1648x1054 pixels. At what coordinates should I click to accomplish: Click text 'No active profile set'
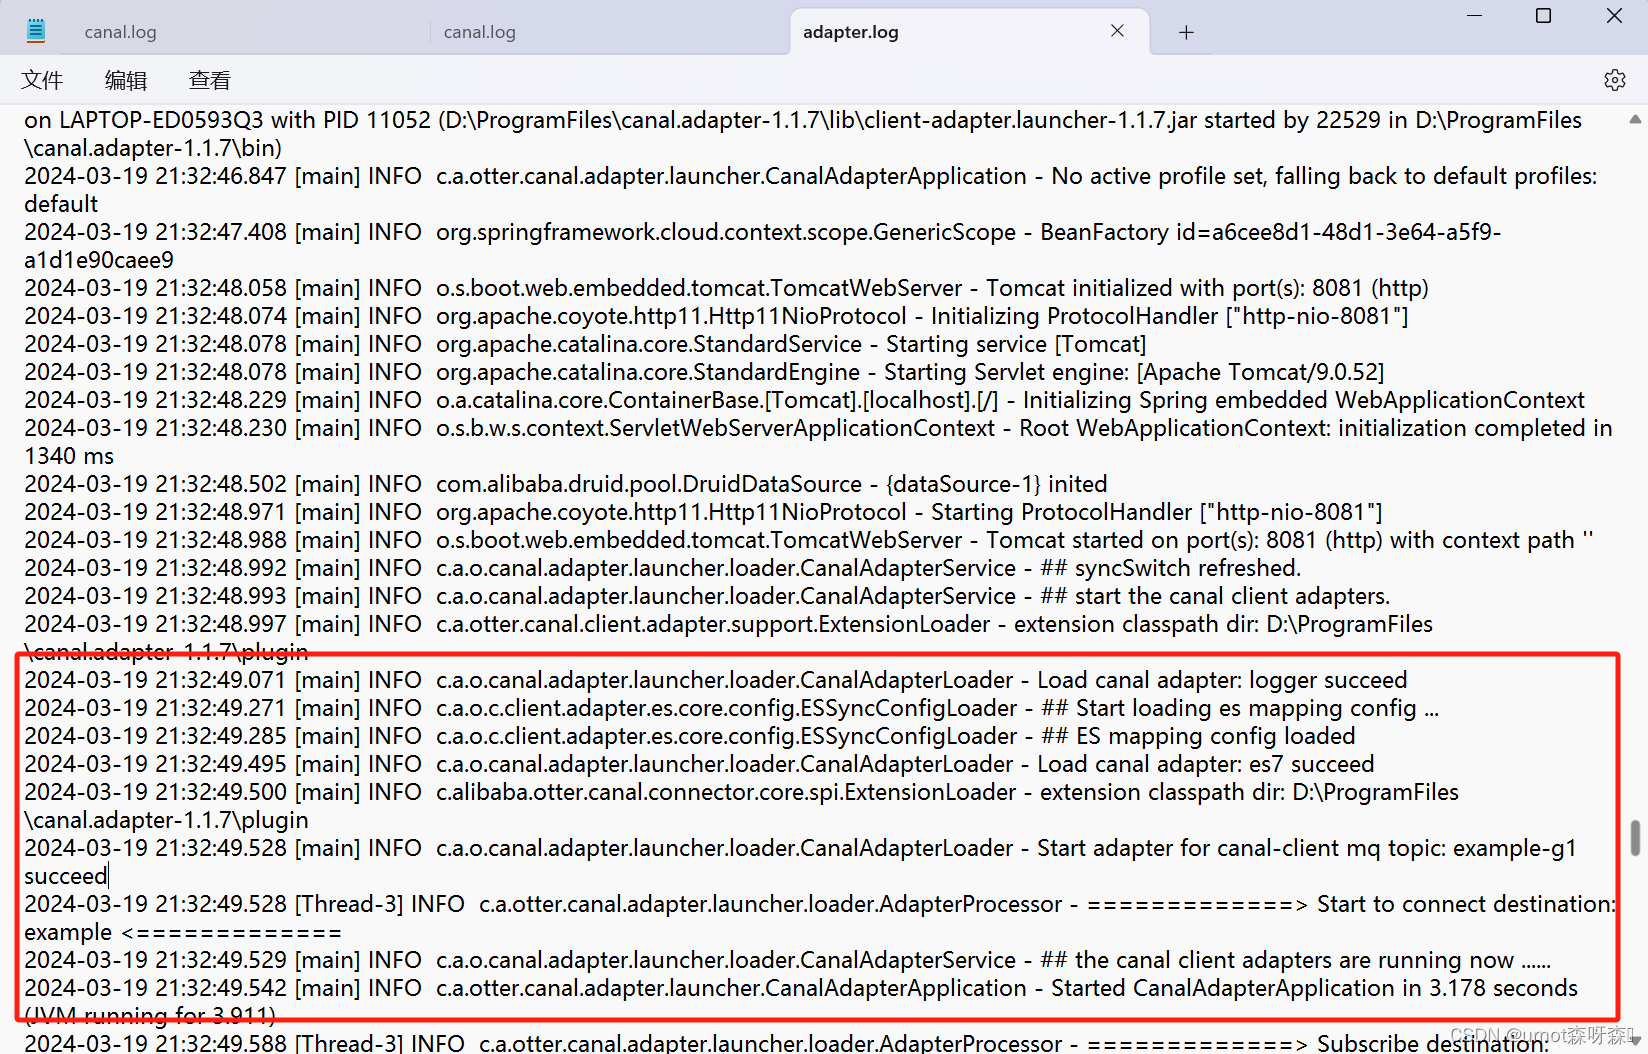click(1159, 176)
